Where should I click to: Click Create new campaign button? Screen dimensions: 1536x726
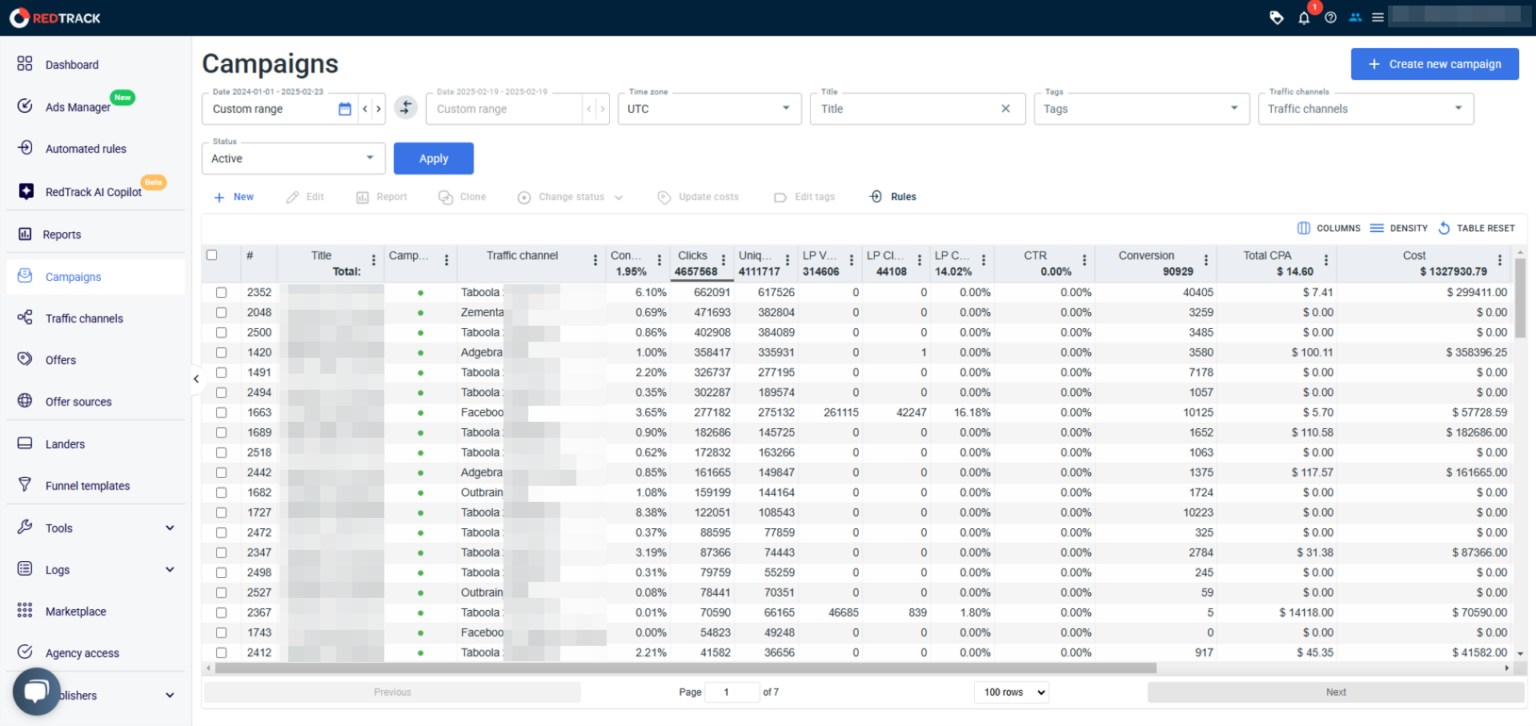point(1435,64)
